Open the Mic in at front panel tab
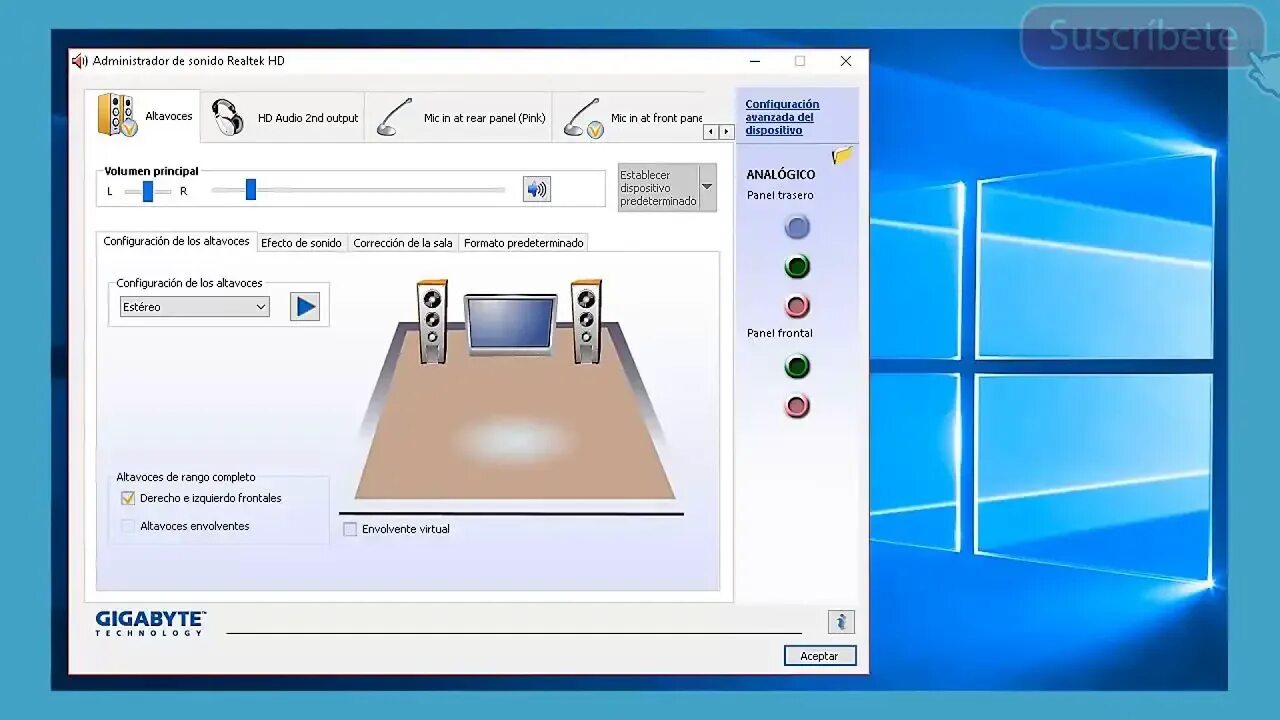Screen dimensions: 1280x720 point(629,117)
